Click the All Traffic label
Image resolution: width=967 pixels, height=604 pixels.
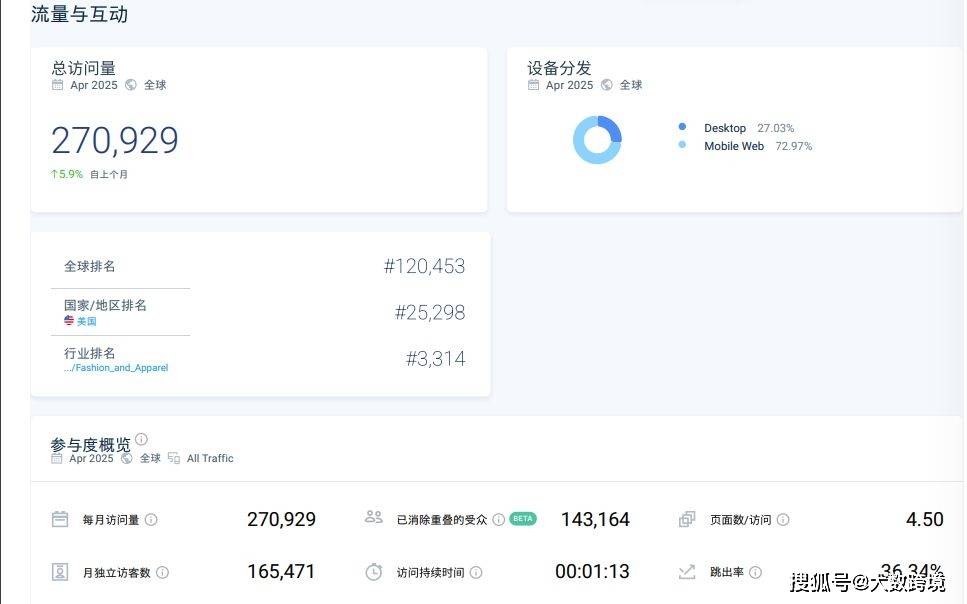click(x=210, y=458)
